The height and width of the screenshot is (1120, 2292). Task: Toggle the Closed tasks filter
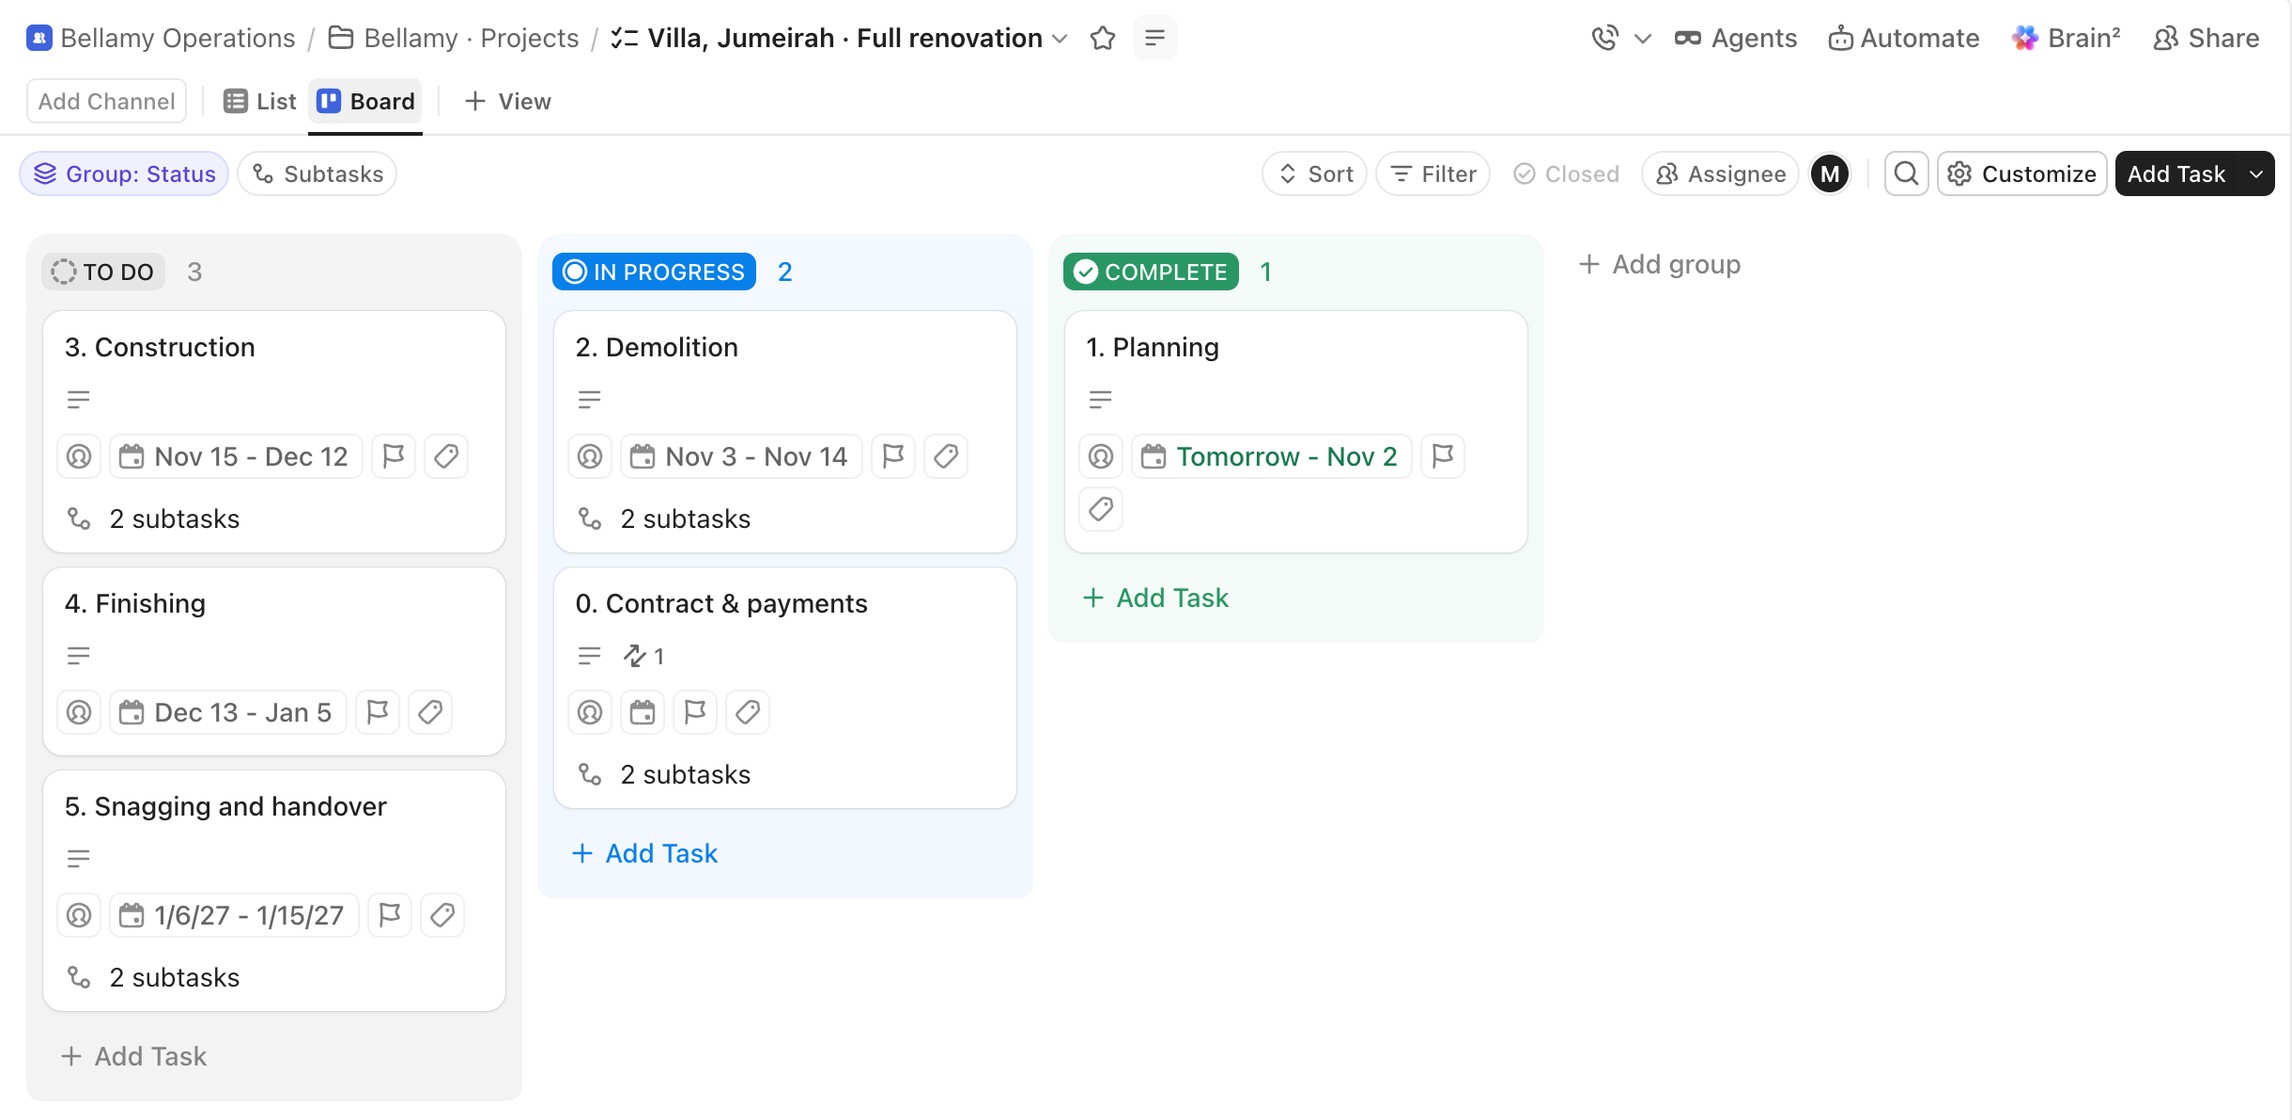(1566, 174)
